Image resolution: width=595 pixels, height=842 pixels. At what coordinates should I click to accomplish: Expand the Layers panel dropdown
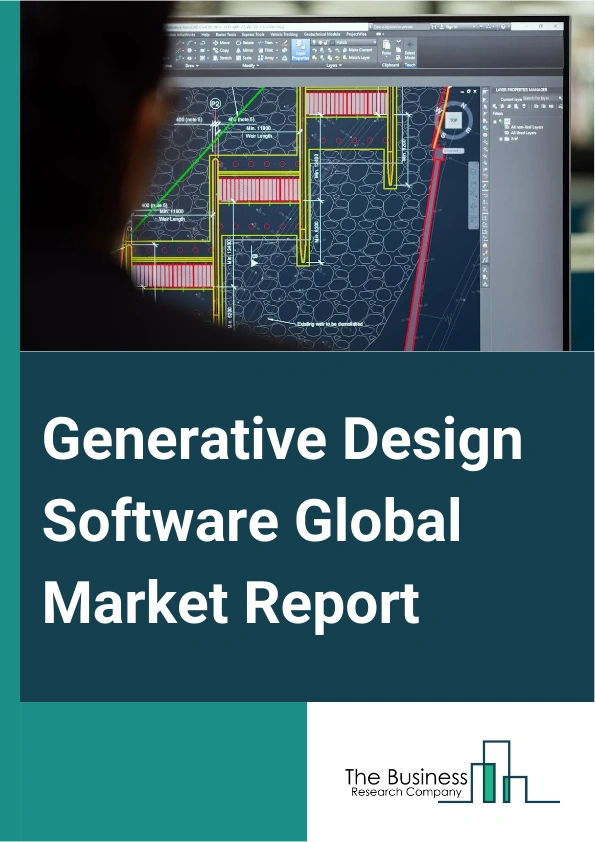[332, 66]
